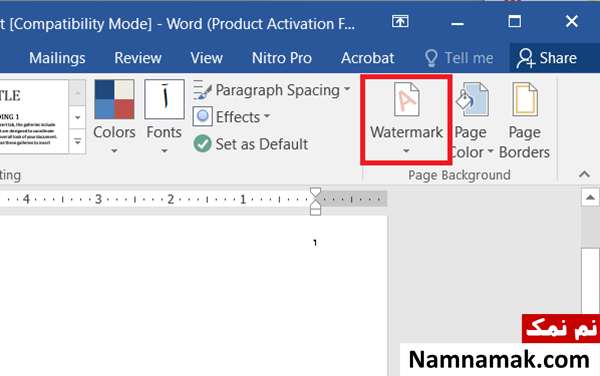Open the theme Colors gallery
This screenshot has width=600, height=376.
114,117
